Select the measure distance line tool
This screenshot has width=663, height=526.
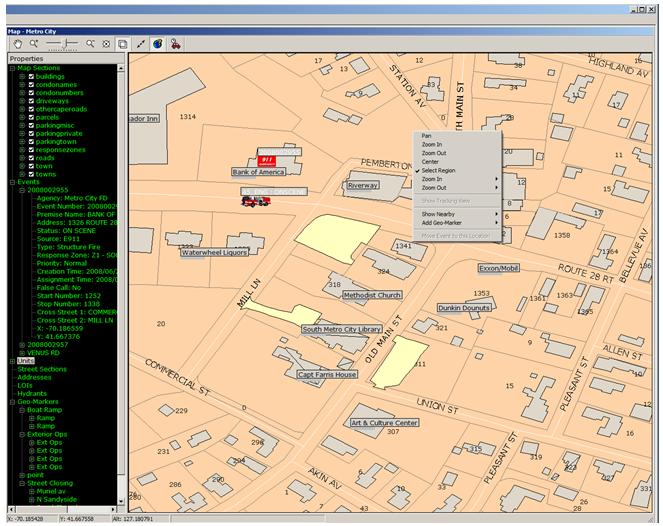[x=142, y=44]
